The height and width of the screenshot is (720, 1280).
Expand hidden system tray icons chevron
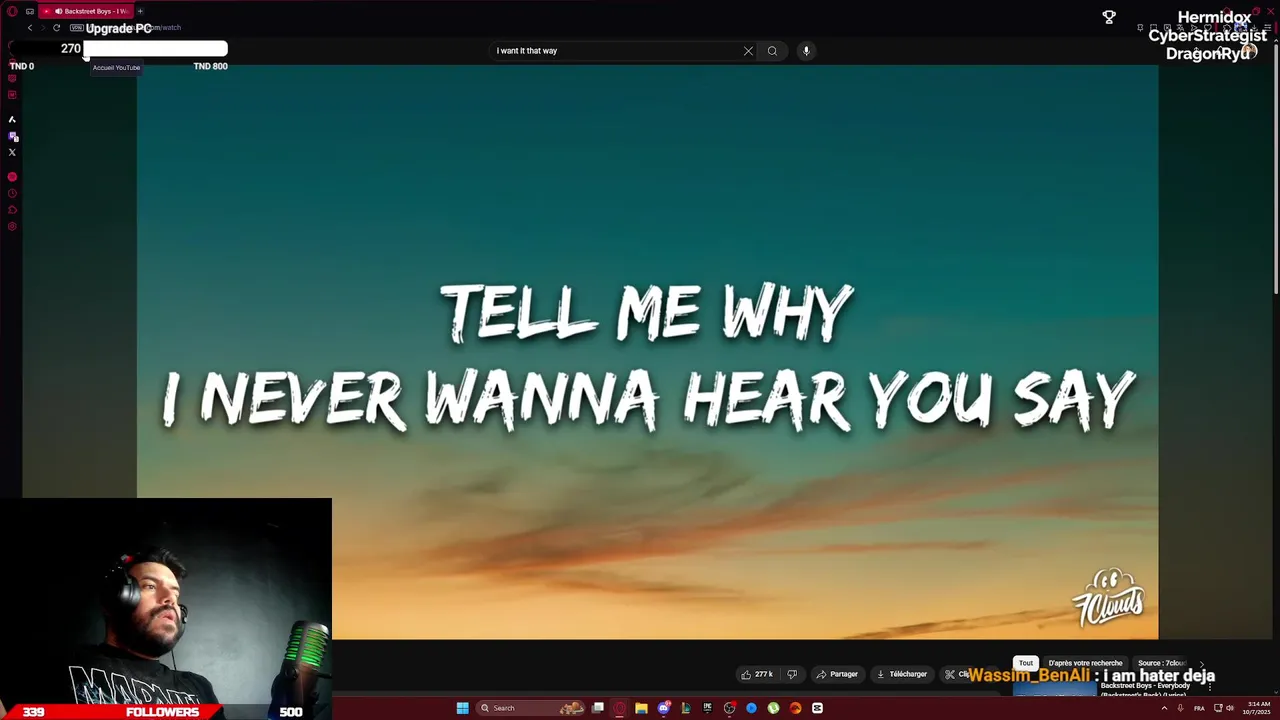(x=1165, y=708)
